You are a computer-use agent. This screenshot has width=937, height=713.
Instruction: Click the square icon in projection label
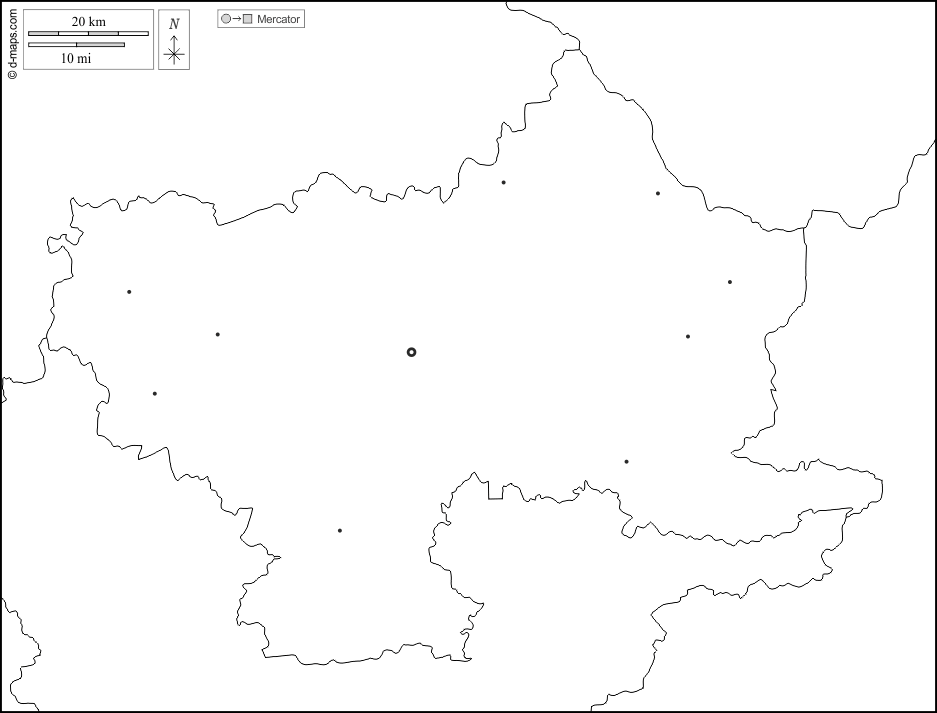[x=247, y=19]
